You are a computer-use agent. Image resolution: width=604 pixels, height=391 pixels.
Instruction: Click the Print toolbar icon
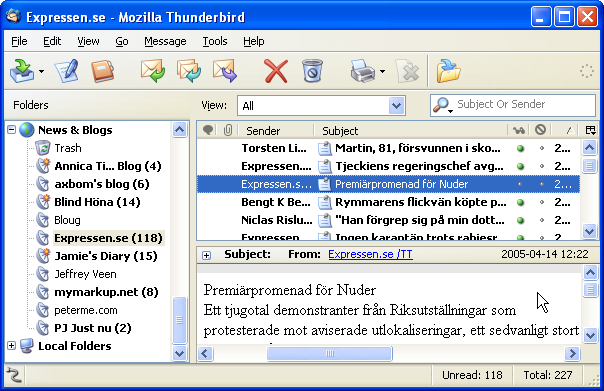[362, 71]
